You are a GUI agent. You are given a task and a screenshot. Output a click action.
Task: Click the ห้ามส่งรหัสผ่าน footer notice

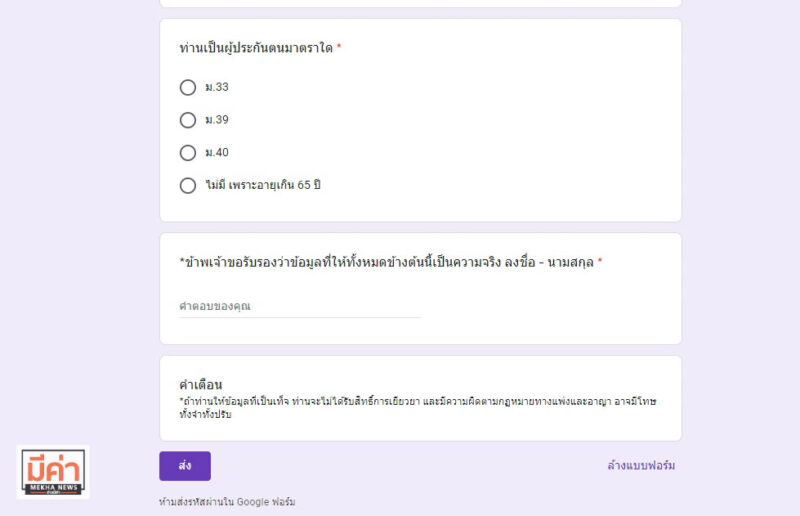click(227, 502)
